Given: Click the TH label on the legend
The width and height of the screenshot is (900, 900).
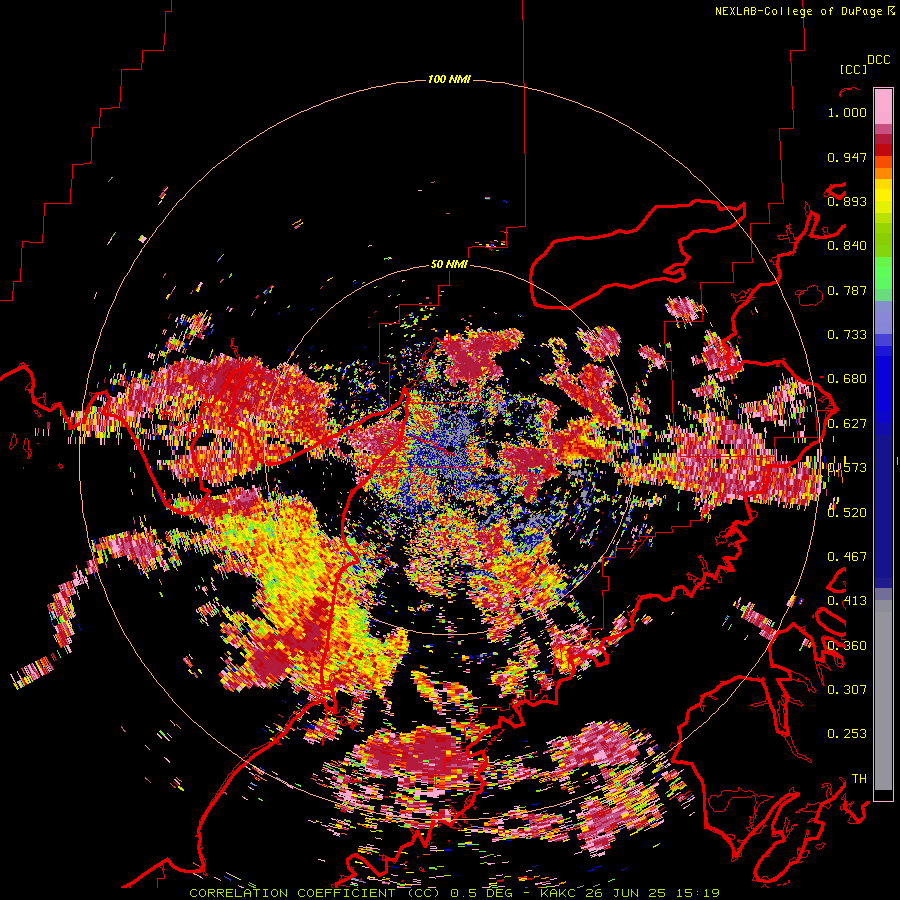Looking at the screenshot, I should (859, 778).
